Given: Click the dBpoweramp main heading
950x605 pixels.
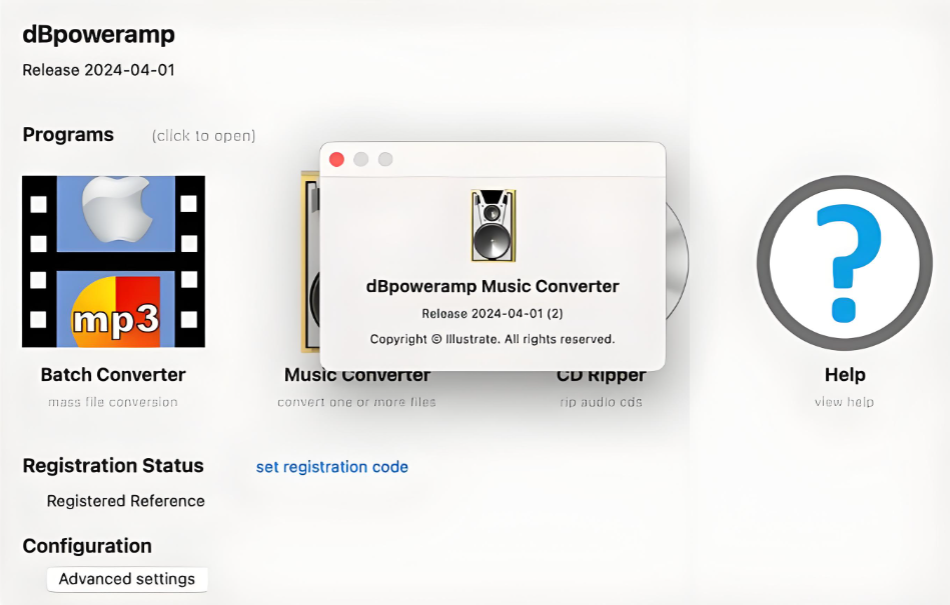Looking at the screenshot, I should tap(99, 35).
